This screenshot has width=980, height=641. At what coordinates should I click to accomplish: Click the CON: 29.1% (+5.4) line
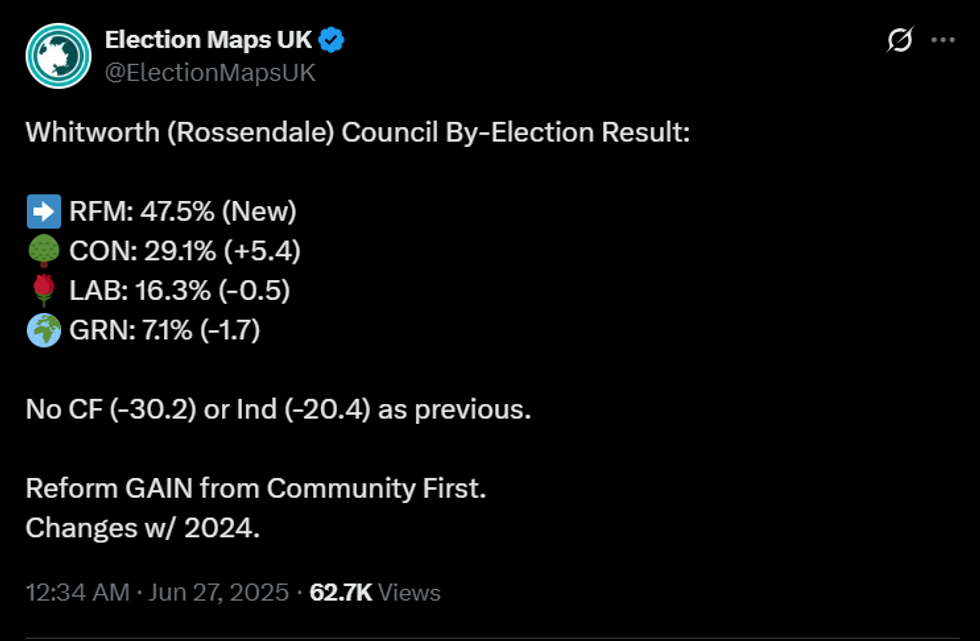[x=184, y=251]
